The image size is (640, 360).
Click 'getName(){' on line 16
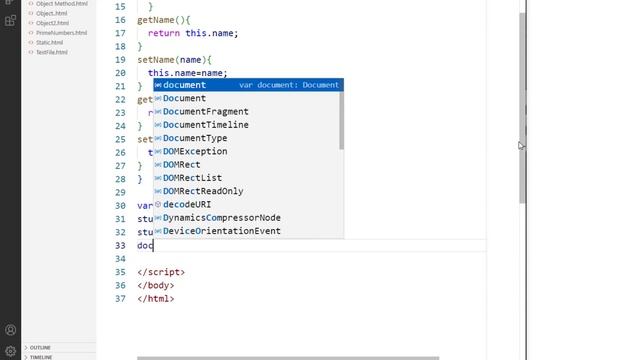tap(164, 20)
